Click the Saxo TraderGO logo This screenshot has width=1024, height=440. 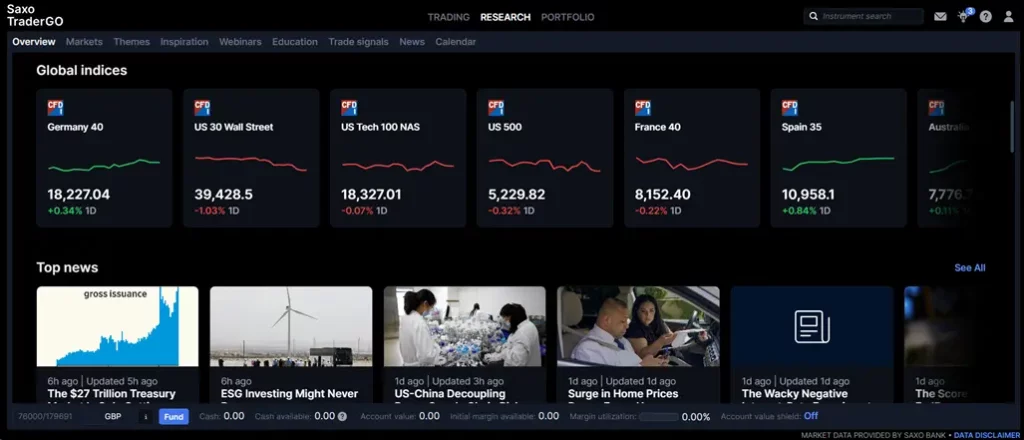click(x=35, y=16)
